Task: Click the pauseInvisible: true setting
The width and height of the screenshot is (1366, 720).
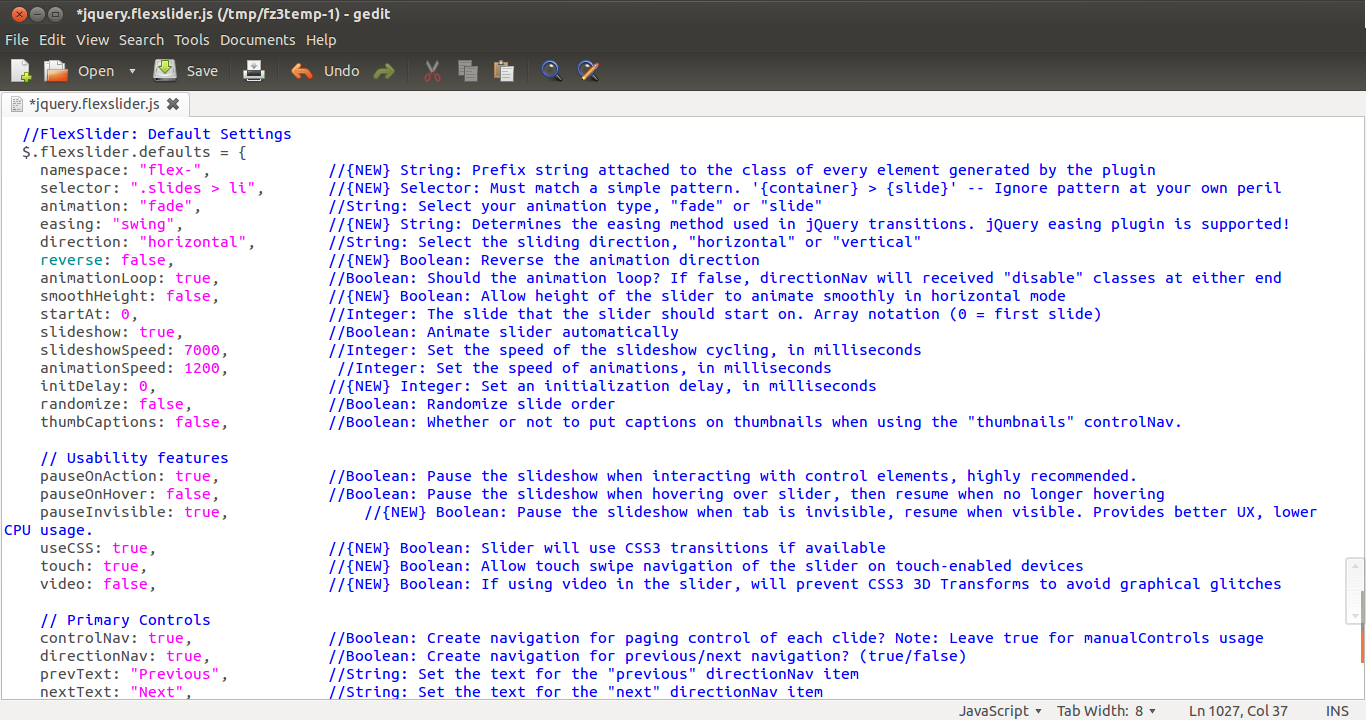Action: click(x=134, y=512)
